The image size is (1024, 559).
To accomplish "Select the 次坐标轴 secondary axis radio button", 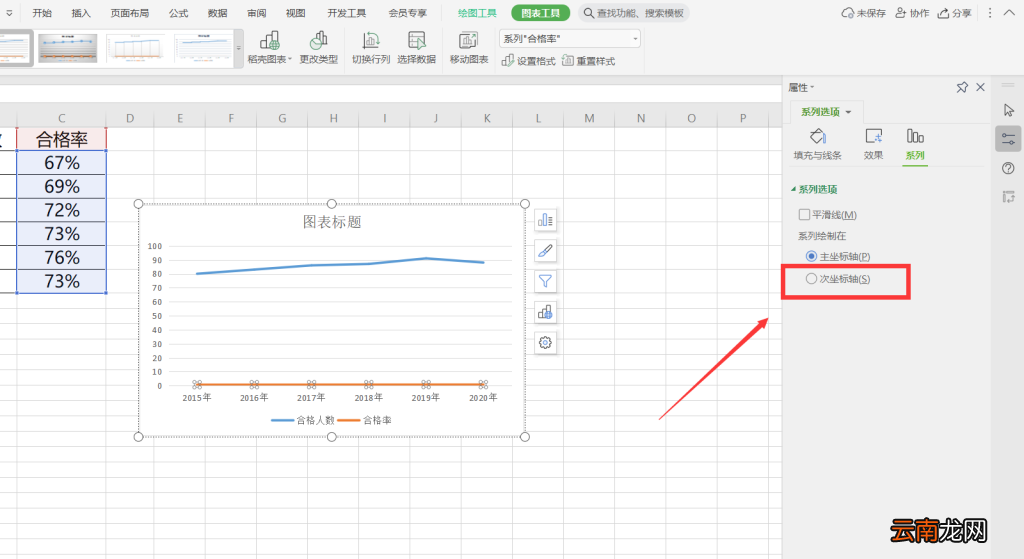I will point(811,279).
